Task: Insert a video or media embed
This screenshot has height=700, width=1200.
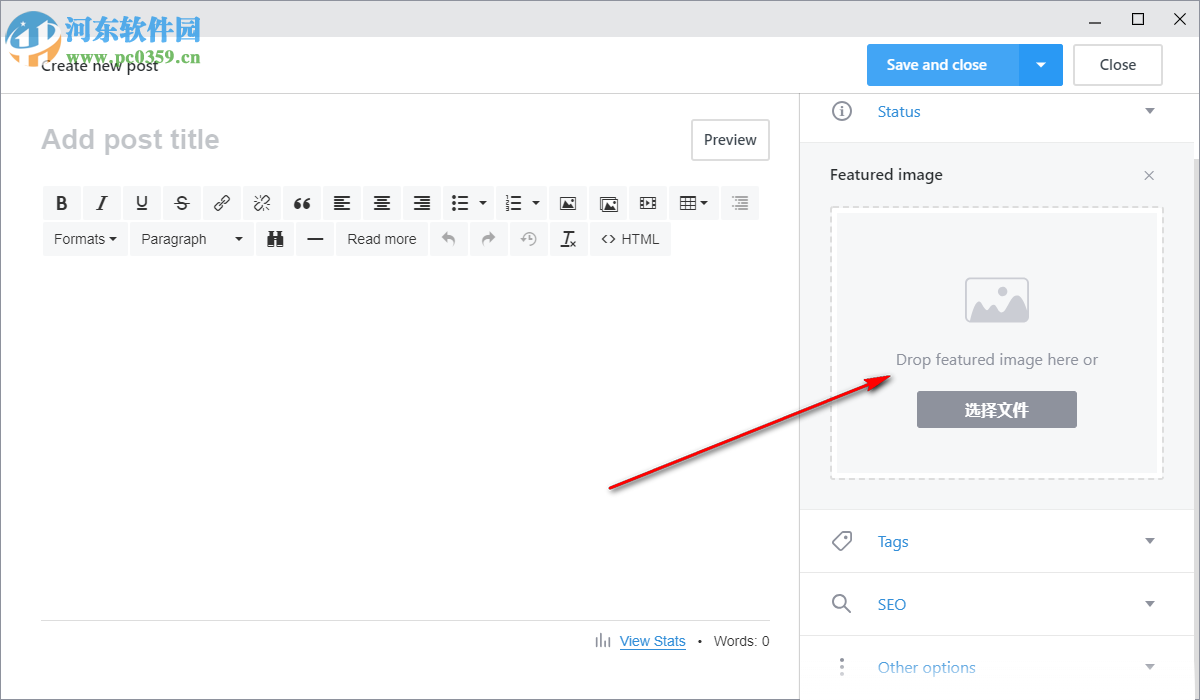Action: point(648,203)
